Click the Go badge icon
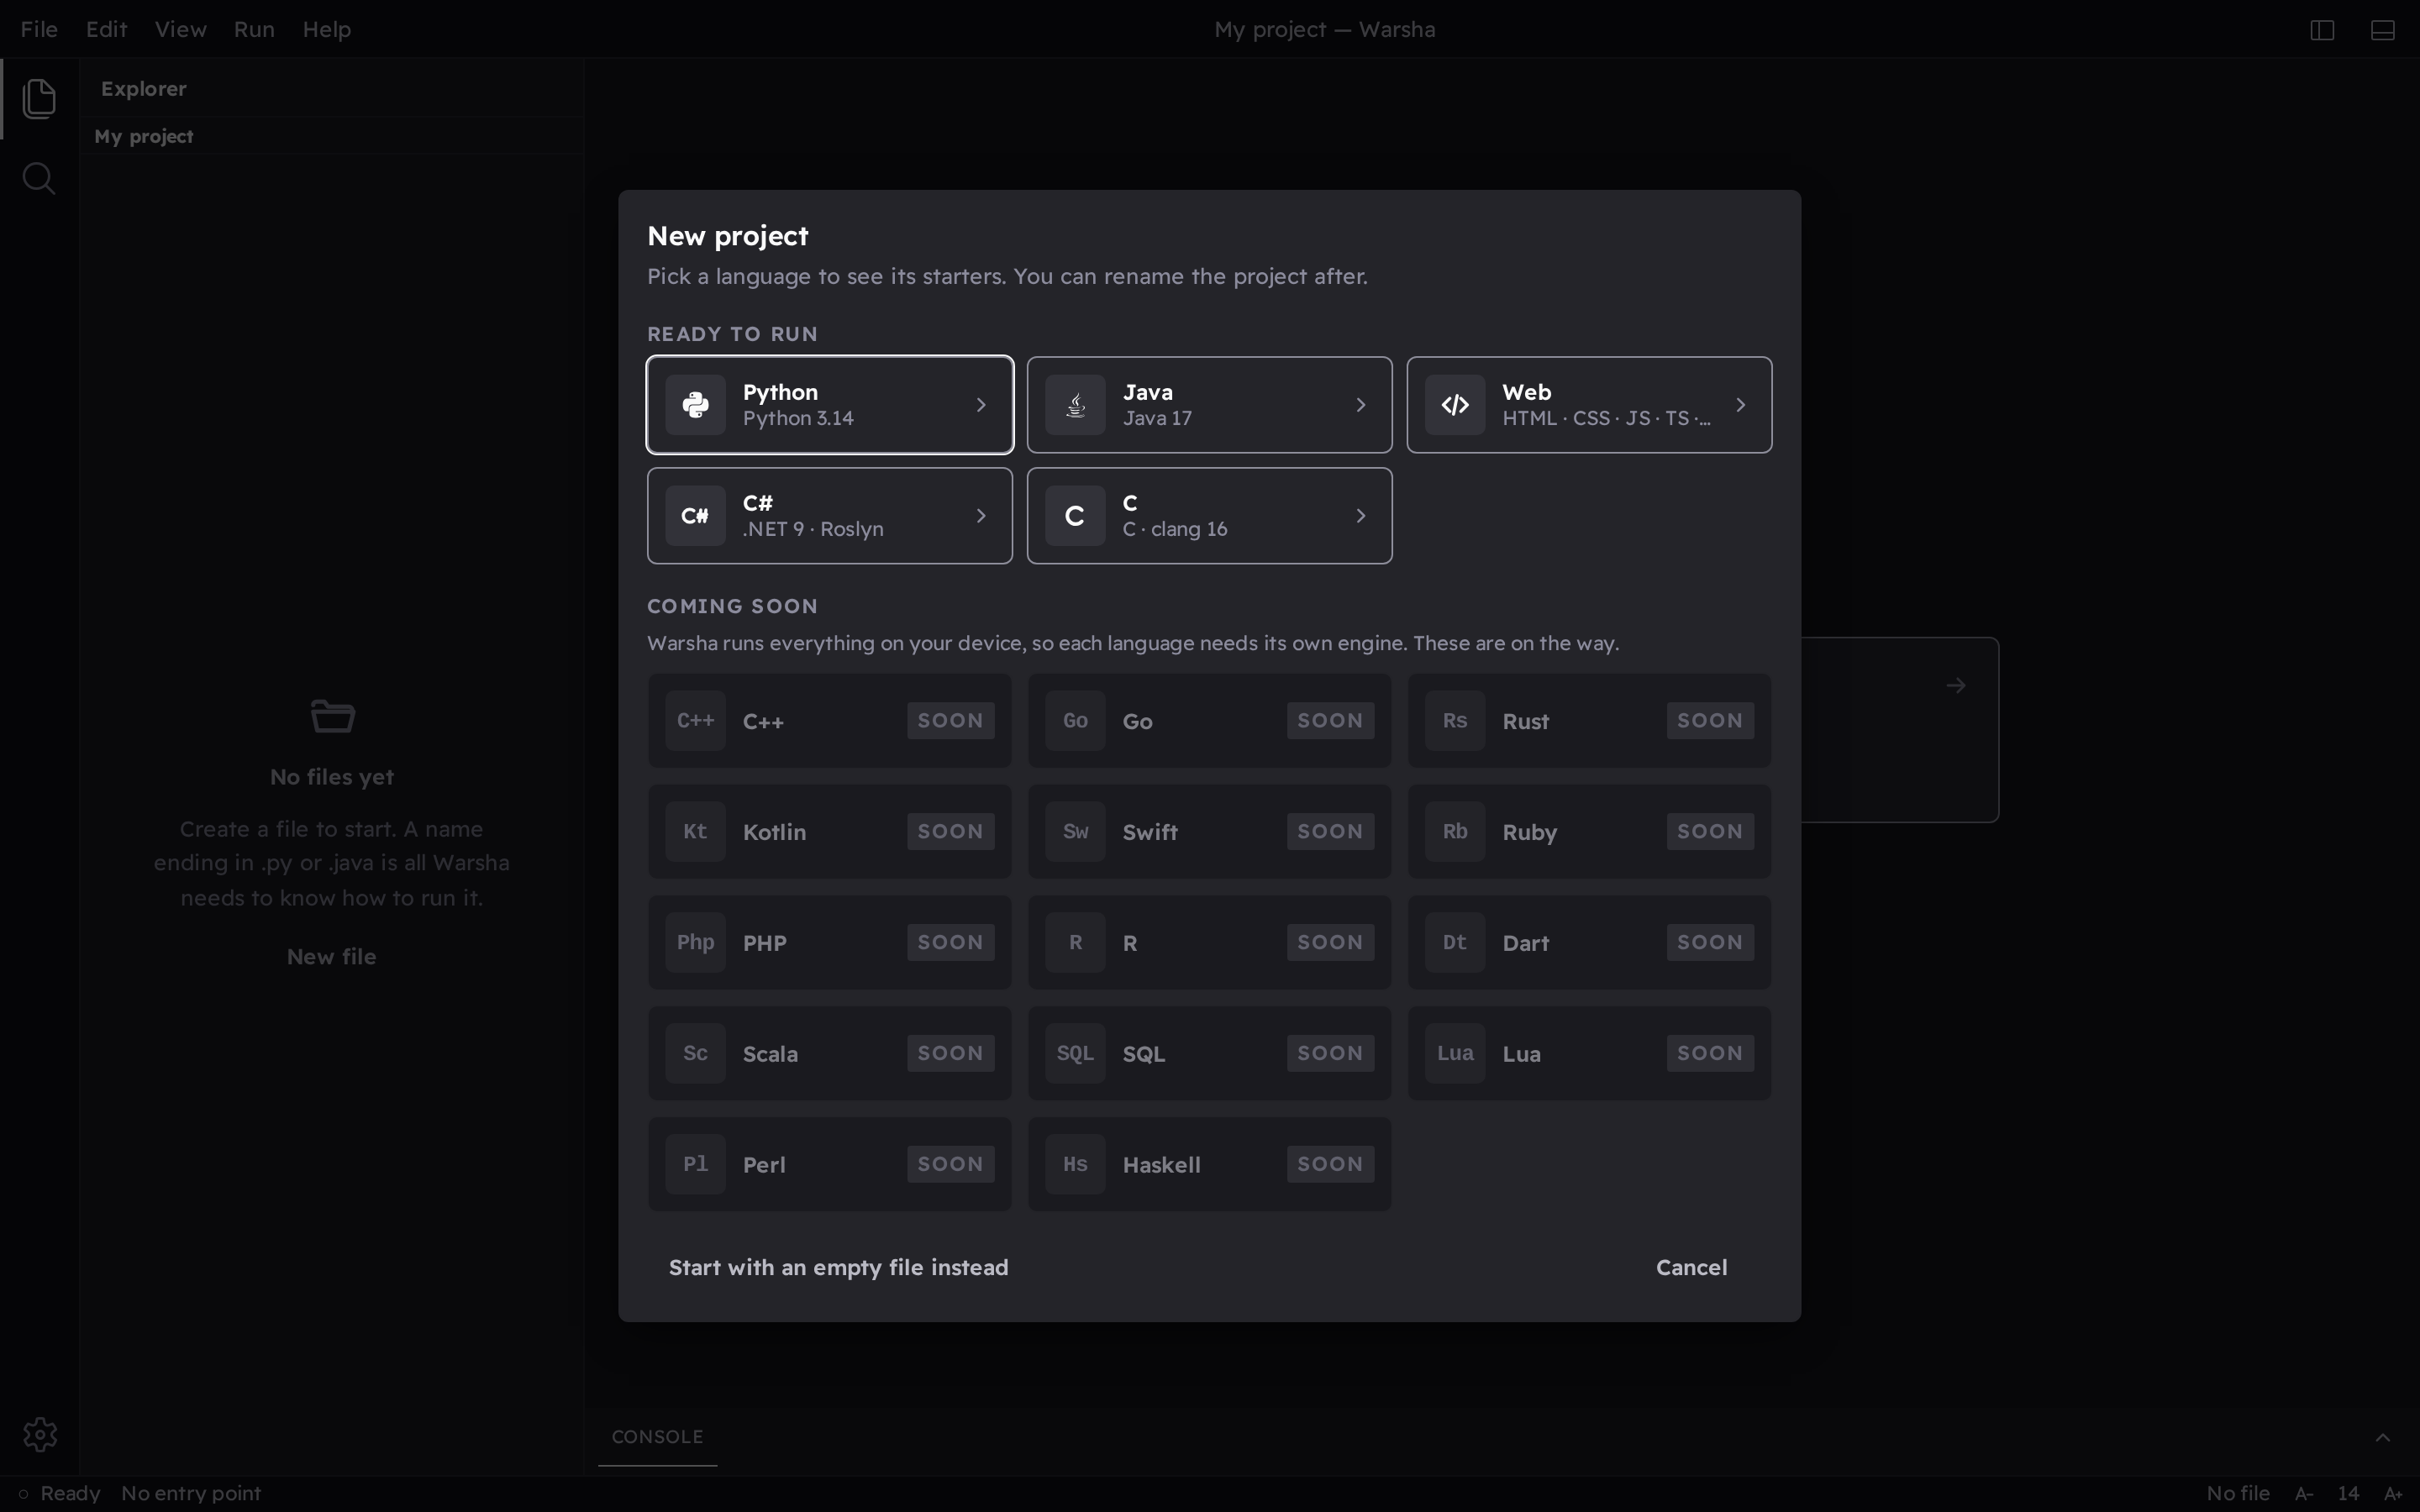The height and width of the screenshot is (1512, 2420). [x=1075, y=721]
